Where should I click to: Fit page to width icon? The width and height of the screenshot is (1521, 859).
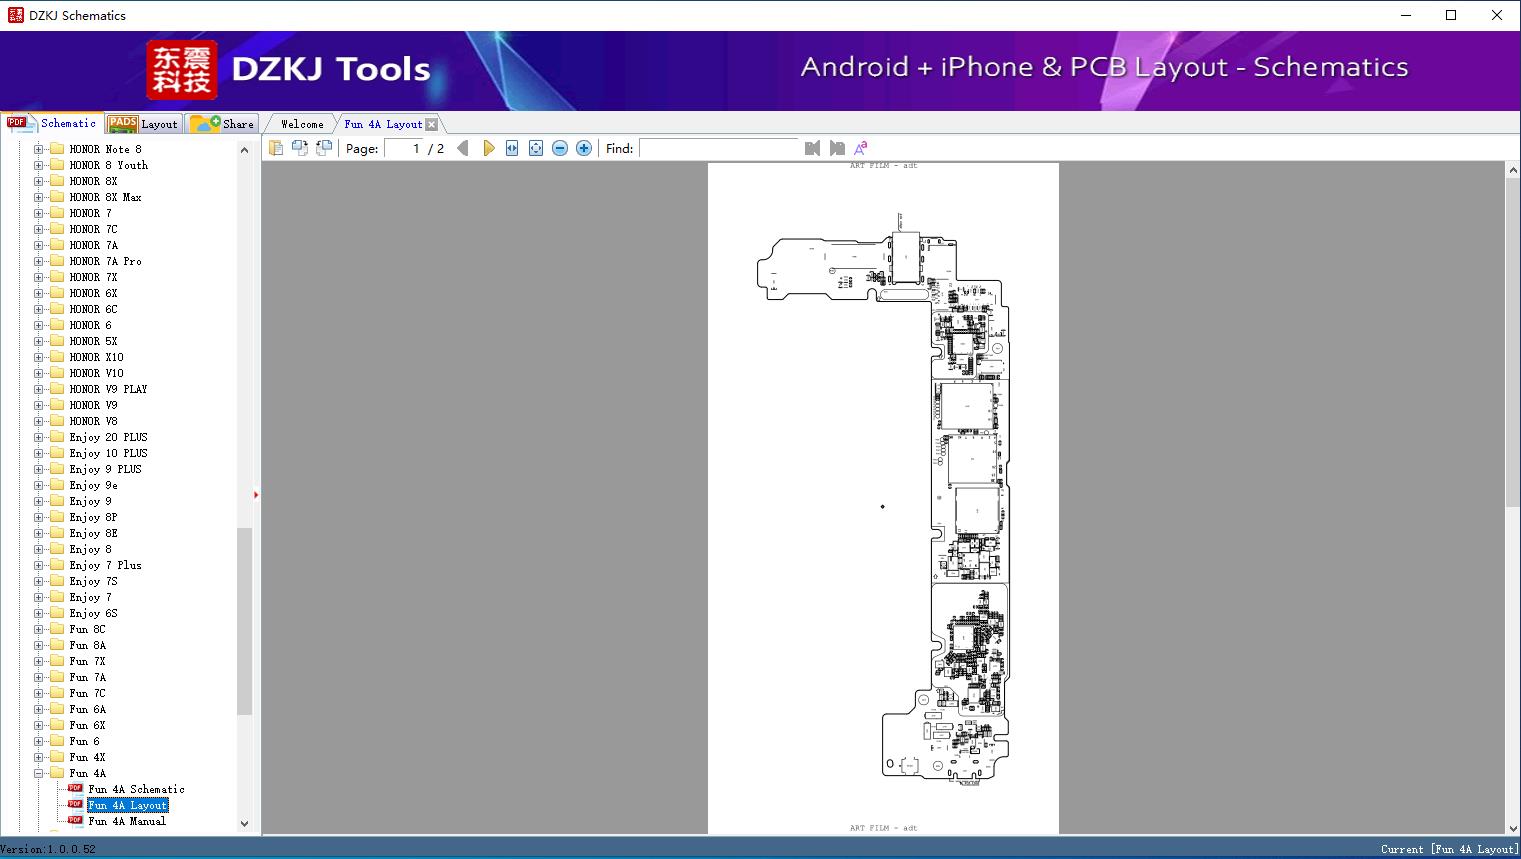(x=512, y=148)
